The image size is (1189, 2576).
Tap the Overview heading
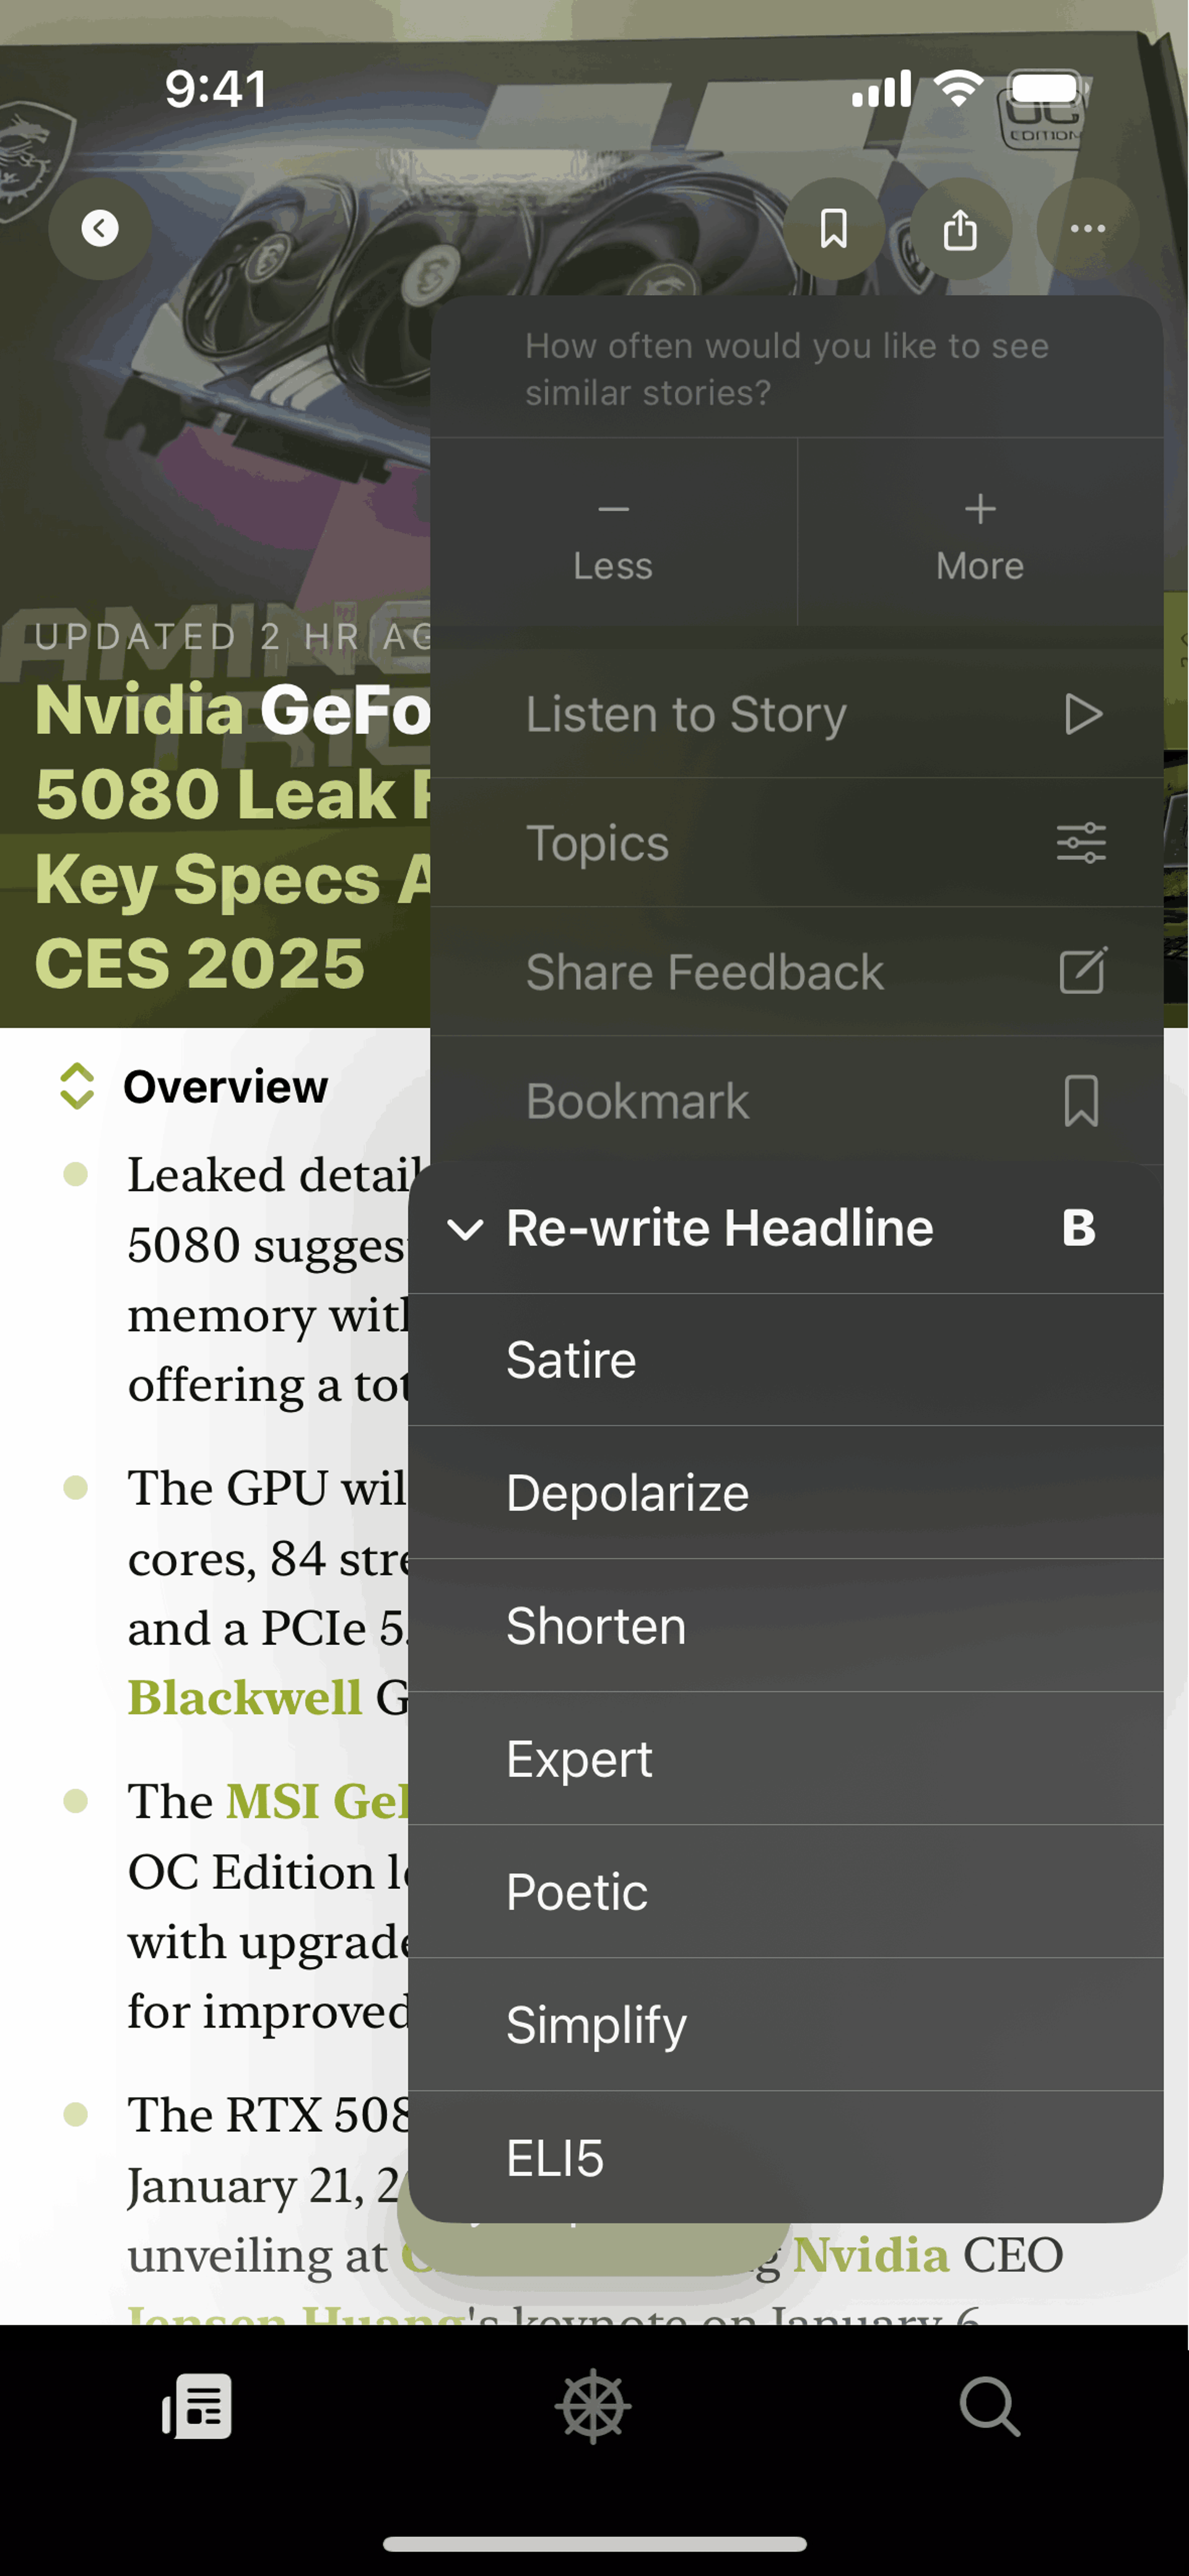(x=225, y=1087)
